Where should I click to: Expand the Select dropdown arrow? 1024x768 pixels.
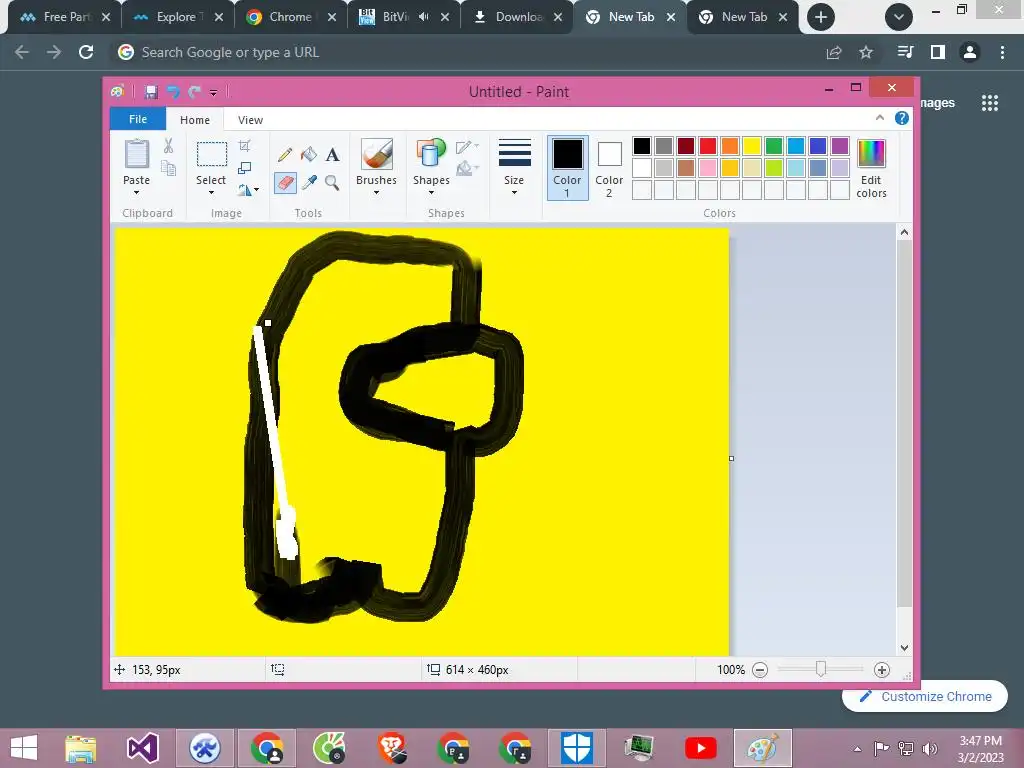coord(211,193)
